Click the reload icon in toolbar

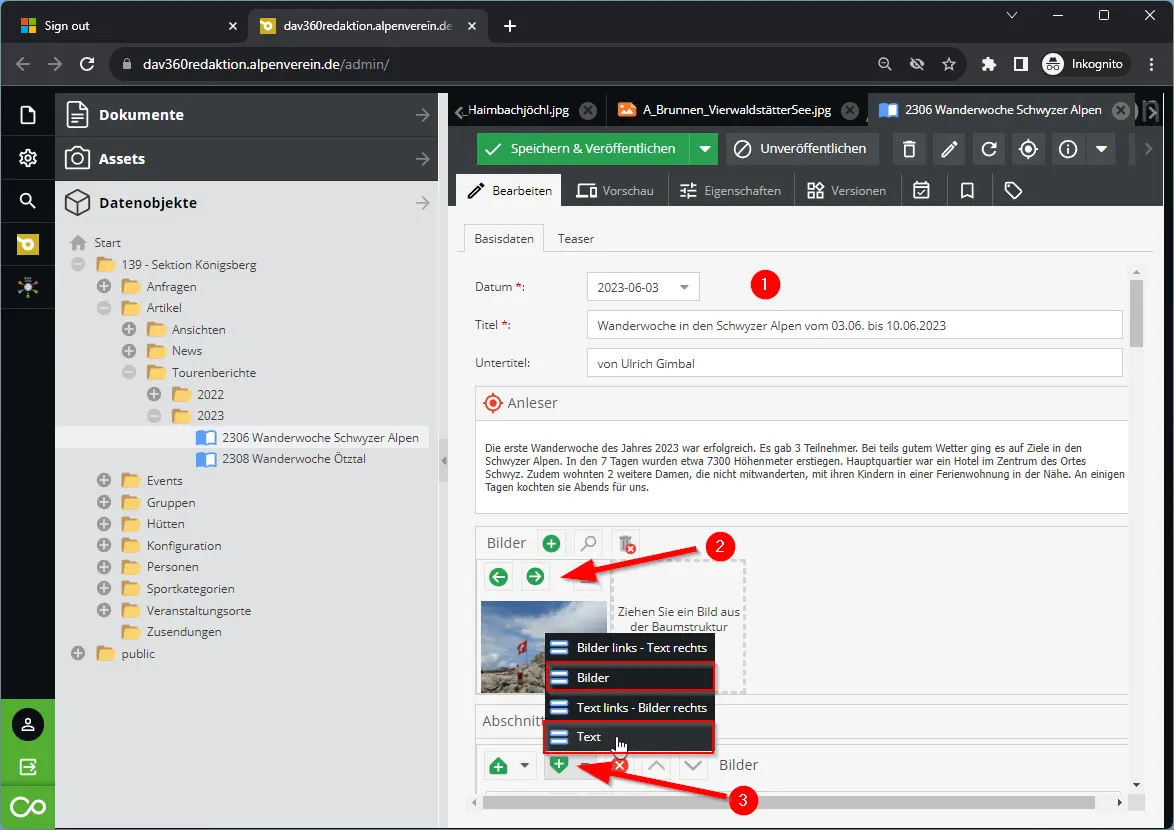coord(989,149)
